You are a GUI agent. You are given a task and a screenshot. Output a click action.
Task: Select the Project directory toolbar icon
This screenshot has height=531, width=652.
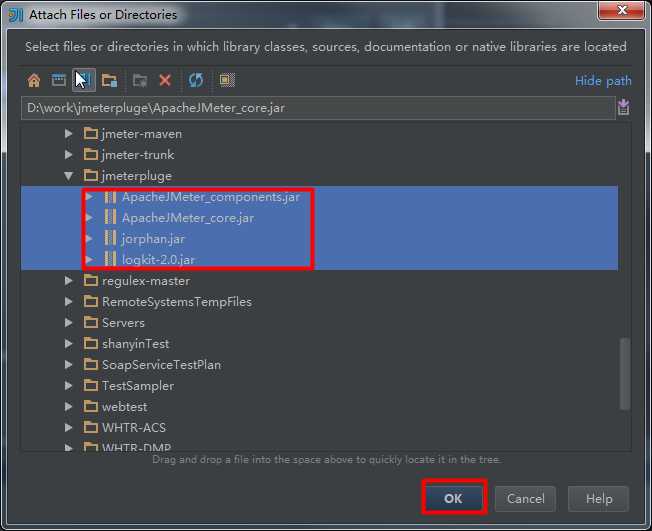point(84,80)
